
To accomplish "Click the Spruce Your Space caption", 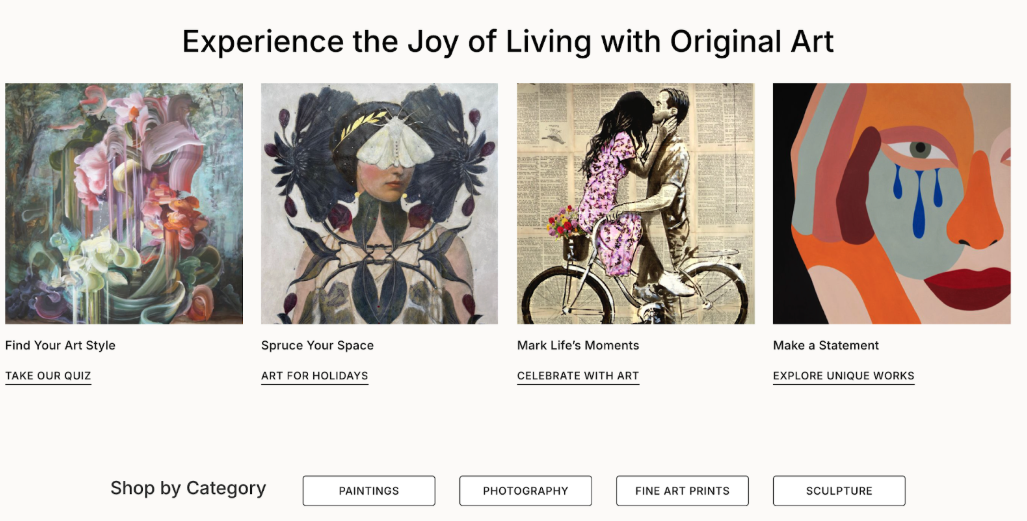I will tap(317, 345).
